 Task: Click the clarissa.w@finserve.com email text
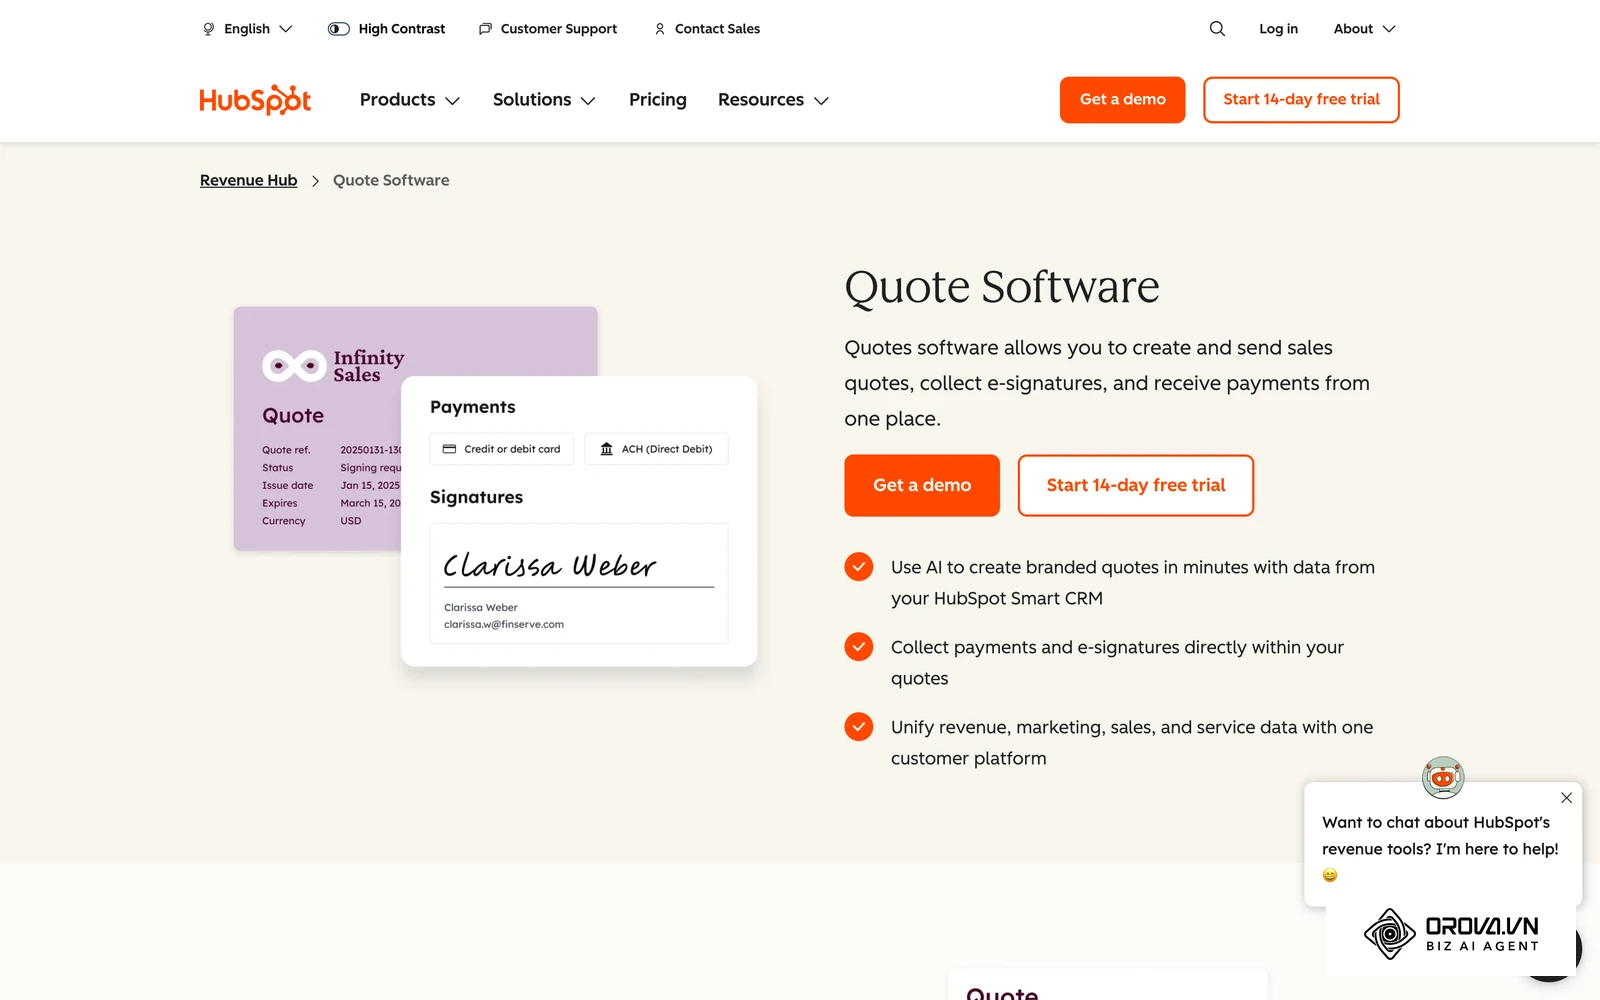(504, 624)
